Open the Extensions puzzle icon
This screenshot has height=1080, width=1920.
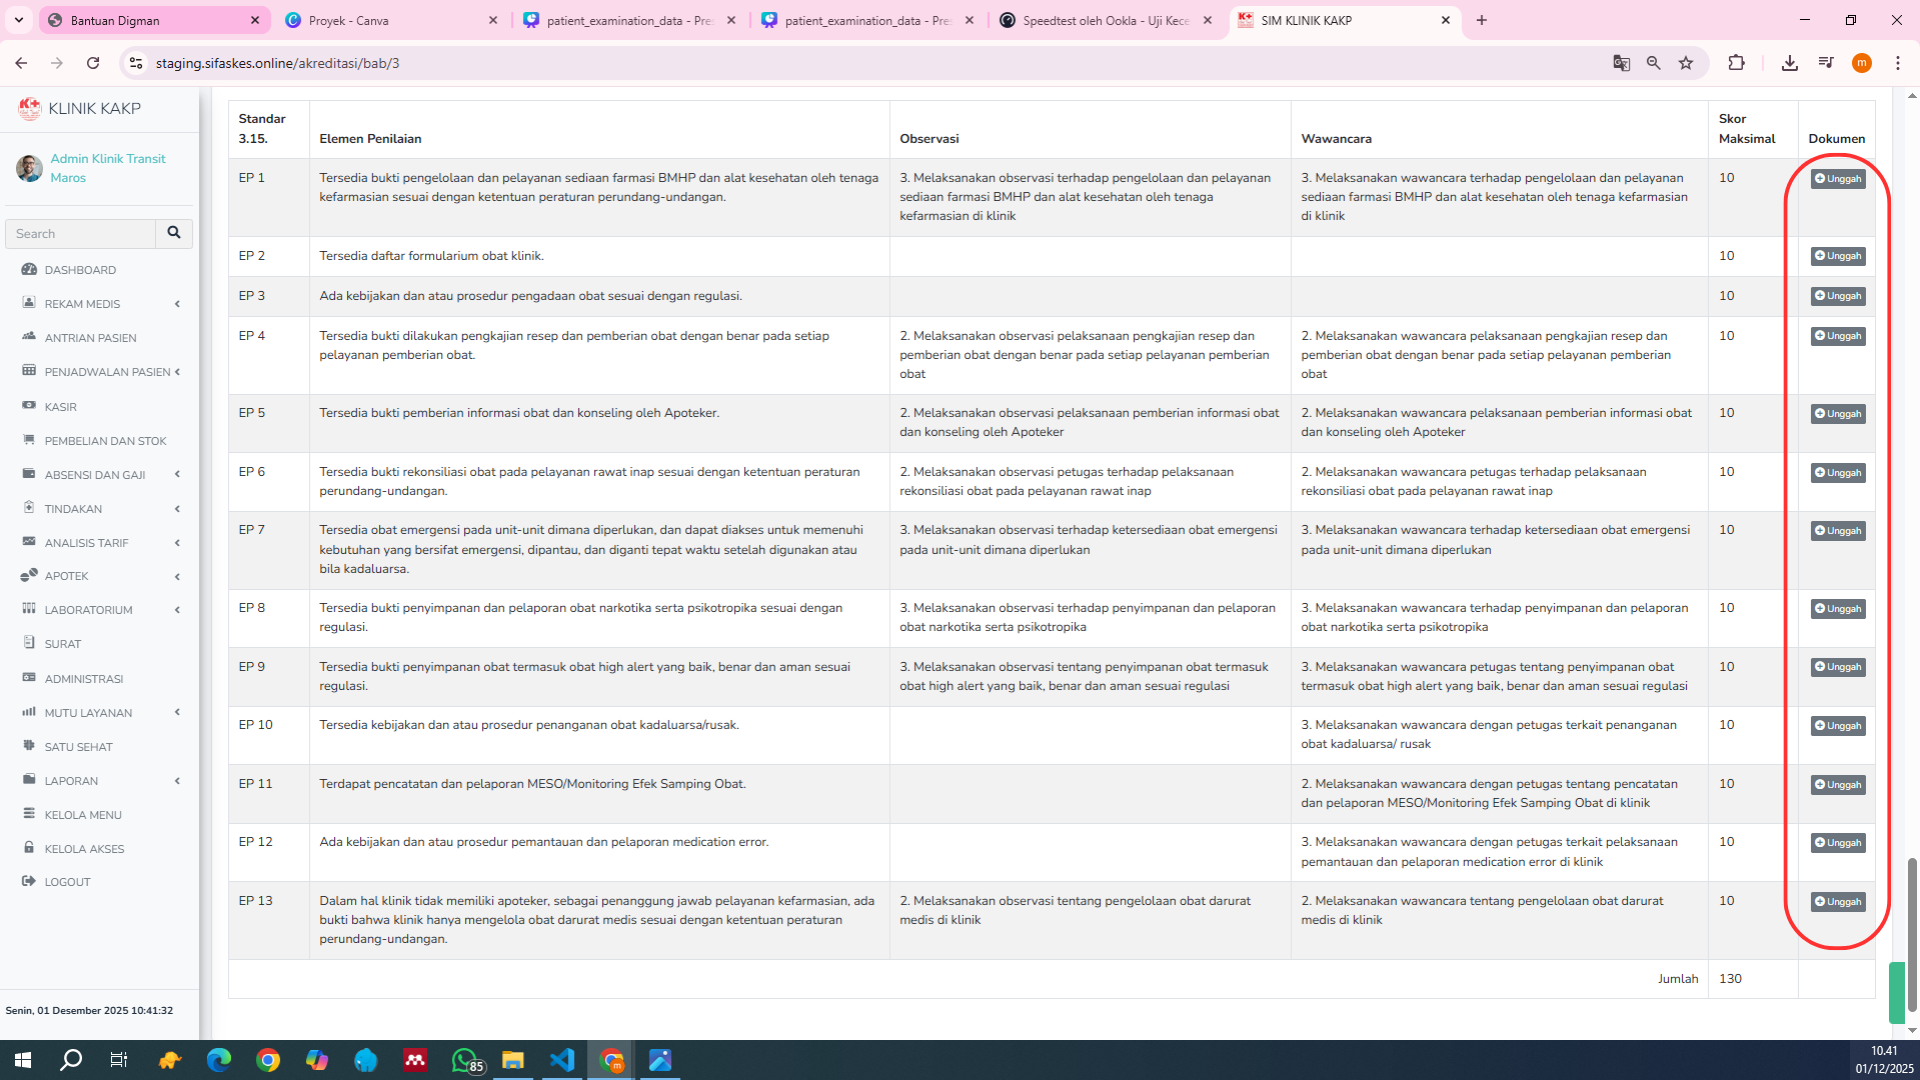pyautogui.click(x=1736, y=63)
